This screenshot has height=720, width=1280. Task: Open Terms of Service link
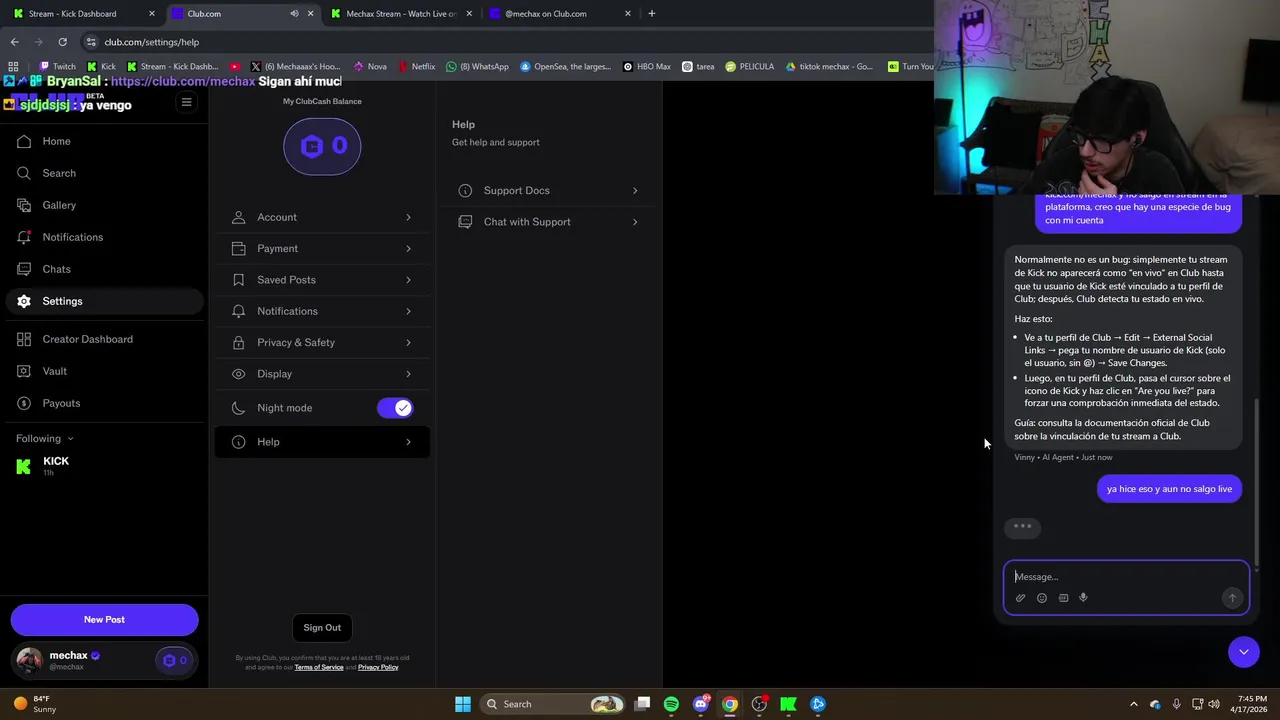pyautogui.click(x=319, y=667)
